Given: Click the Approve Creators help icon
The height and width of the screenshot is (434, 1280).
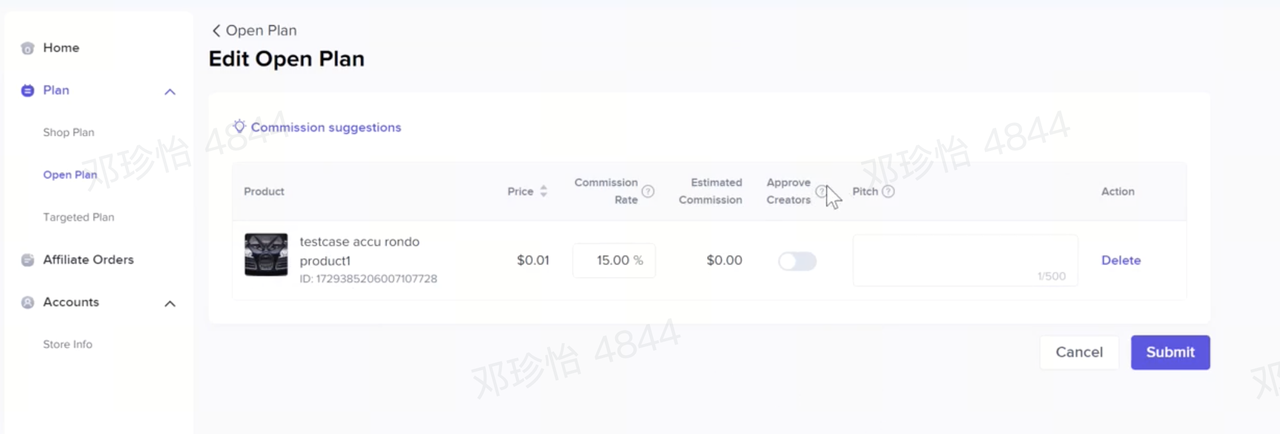Looking at the screenshot, I should pyautogui.click(x=822, y=191).
